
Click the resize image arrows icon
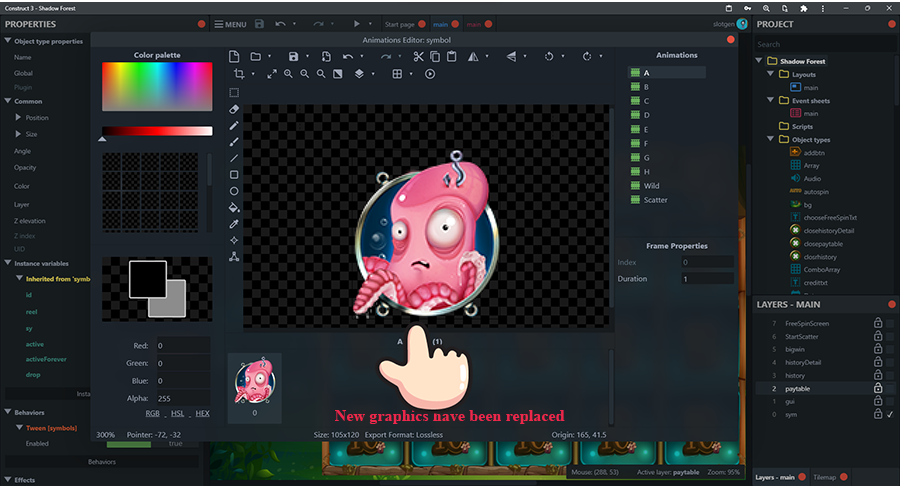(x=272, y=74)
